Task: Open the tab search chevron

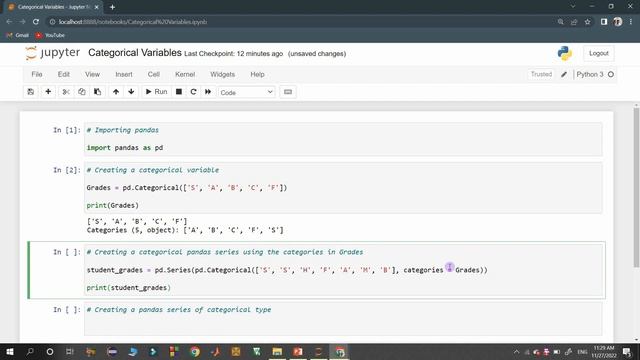Action: pos(573,7)
